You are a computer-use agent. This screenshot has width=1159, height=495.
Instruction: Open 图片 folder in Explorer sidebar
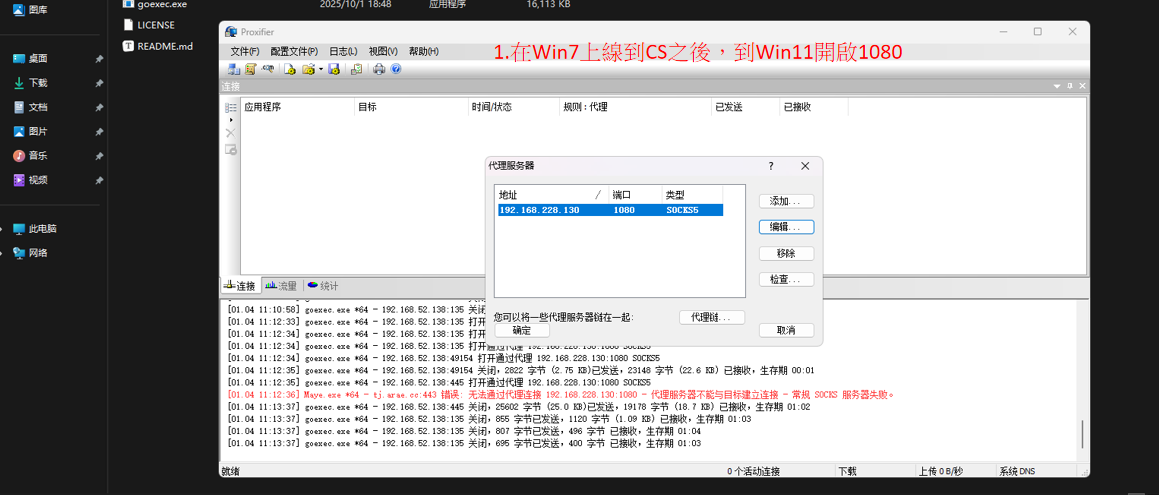[x=38, y=132]
